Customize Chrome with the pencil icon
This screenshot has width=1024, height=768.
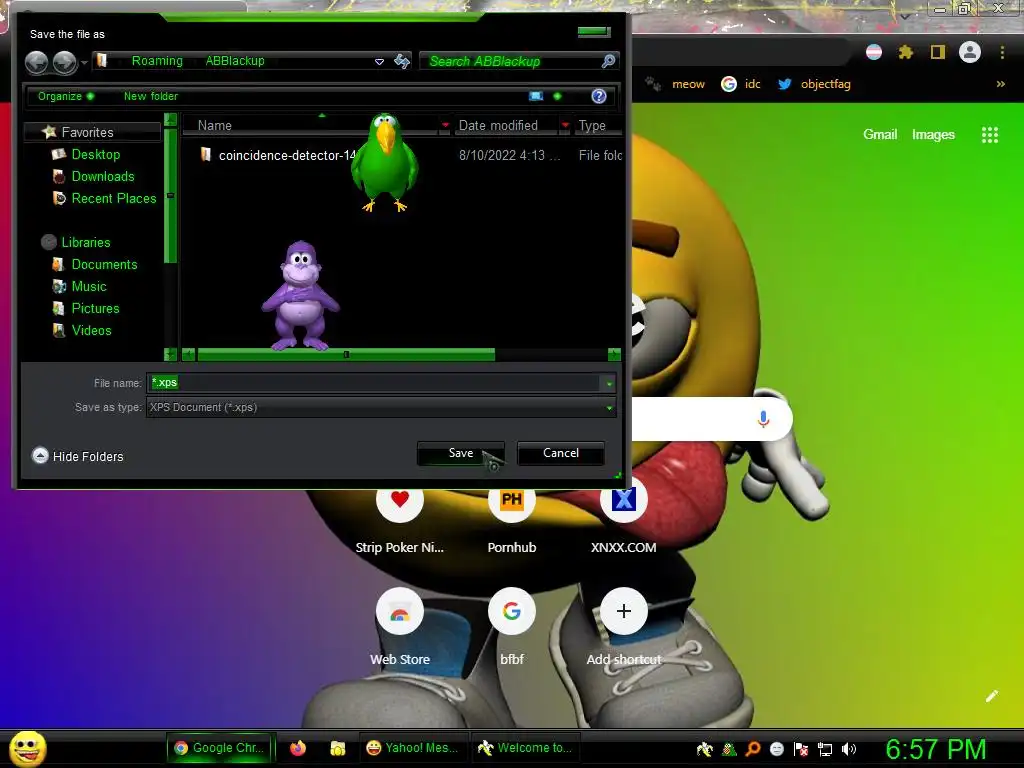click(992, 696)
